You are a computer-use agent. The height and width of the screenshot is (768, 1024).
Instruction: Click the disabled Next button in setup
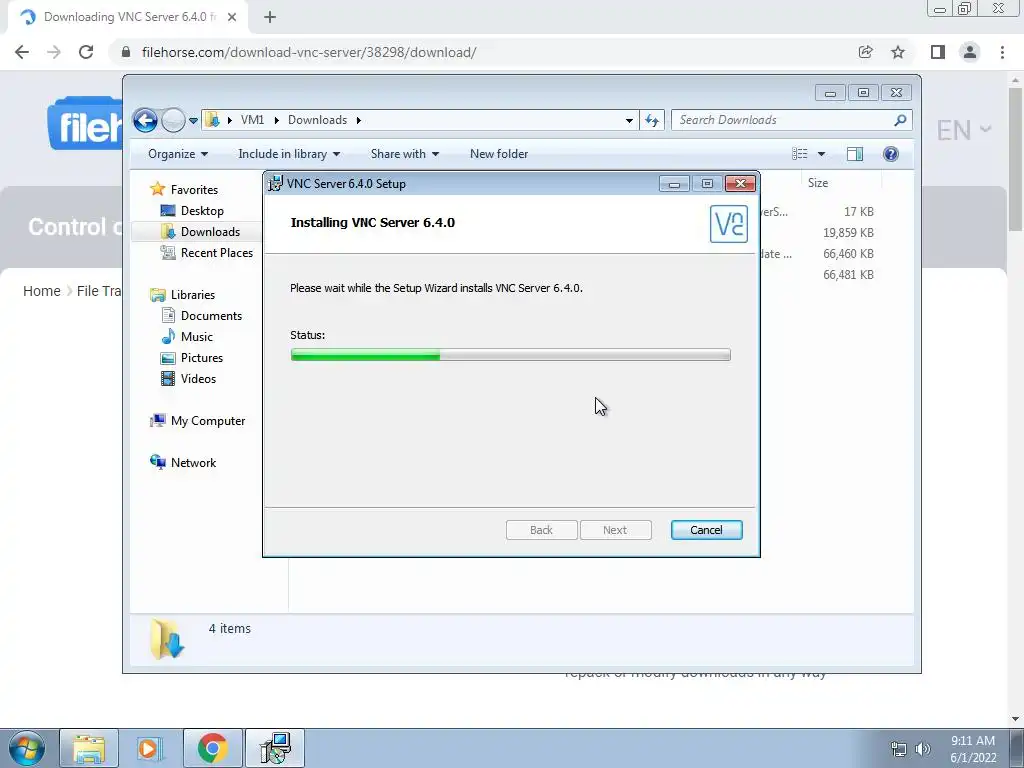click(x=615, y=530)
